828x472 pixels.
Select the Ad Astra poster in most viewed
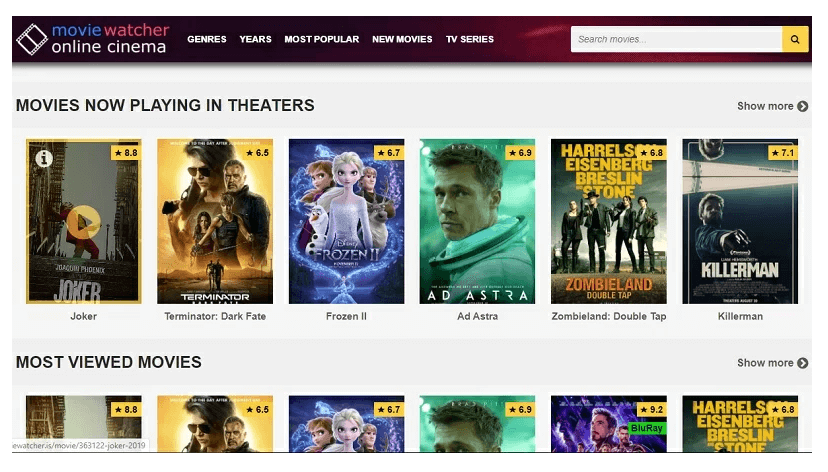477,424
